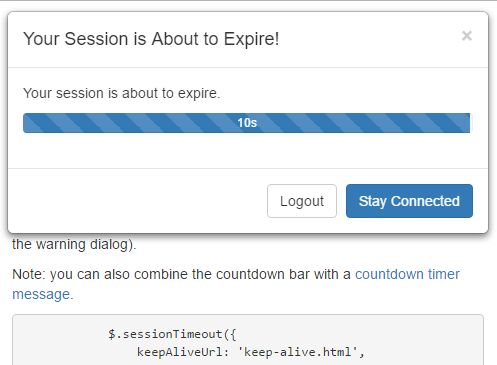Close the session expiry dialog with X
The height and width of the screenshot is (365, 497).
click(x=467, y=36)
